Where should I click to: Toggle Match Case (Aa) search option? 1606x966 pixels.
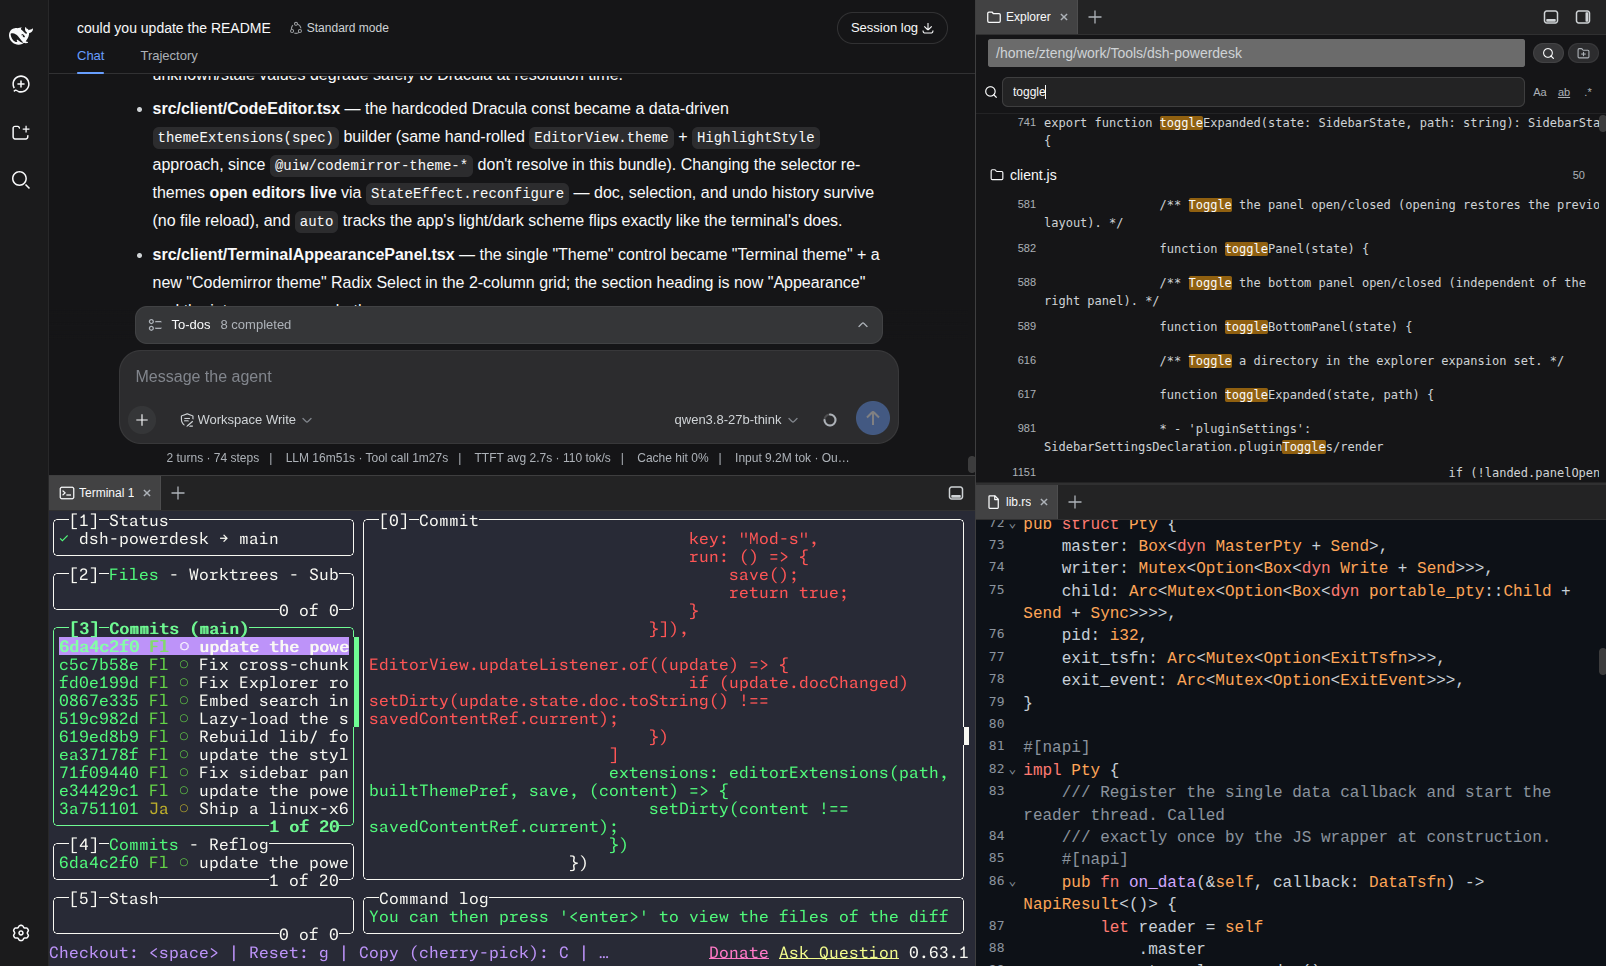coord(1540,92)
